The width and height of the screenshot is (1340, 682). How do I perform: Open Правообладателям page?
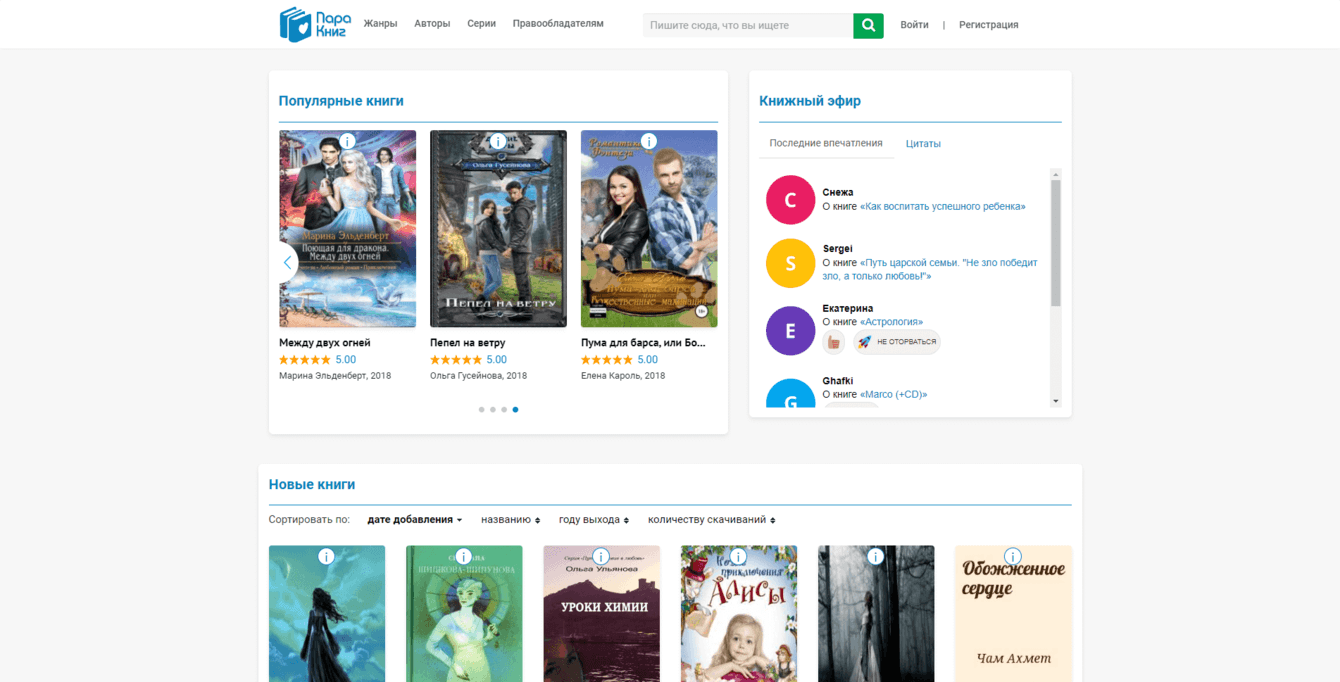click(558, 24)
